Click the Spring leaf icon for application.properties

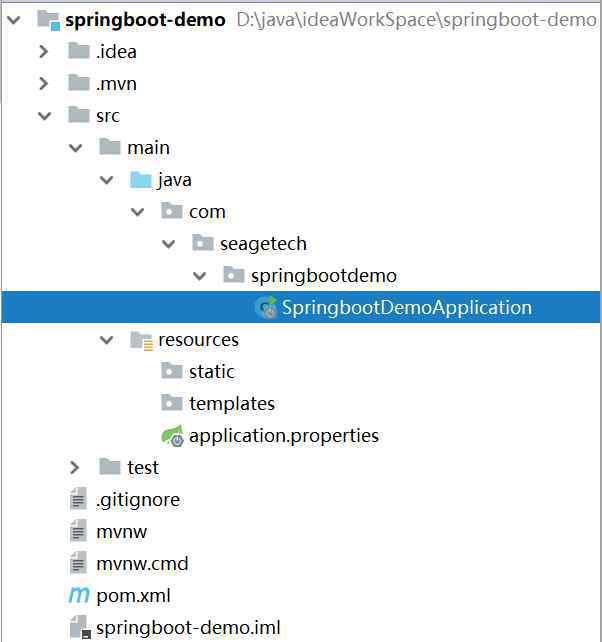coord(172,436)
